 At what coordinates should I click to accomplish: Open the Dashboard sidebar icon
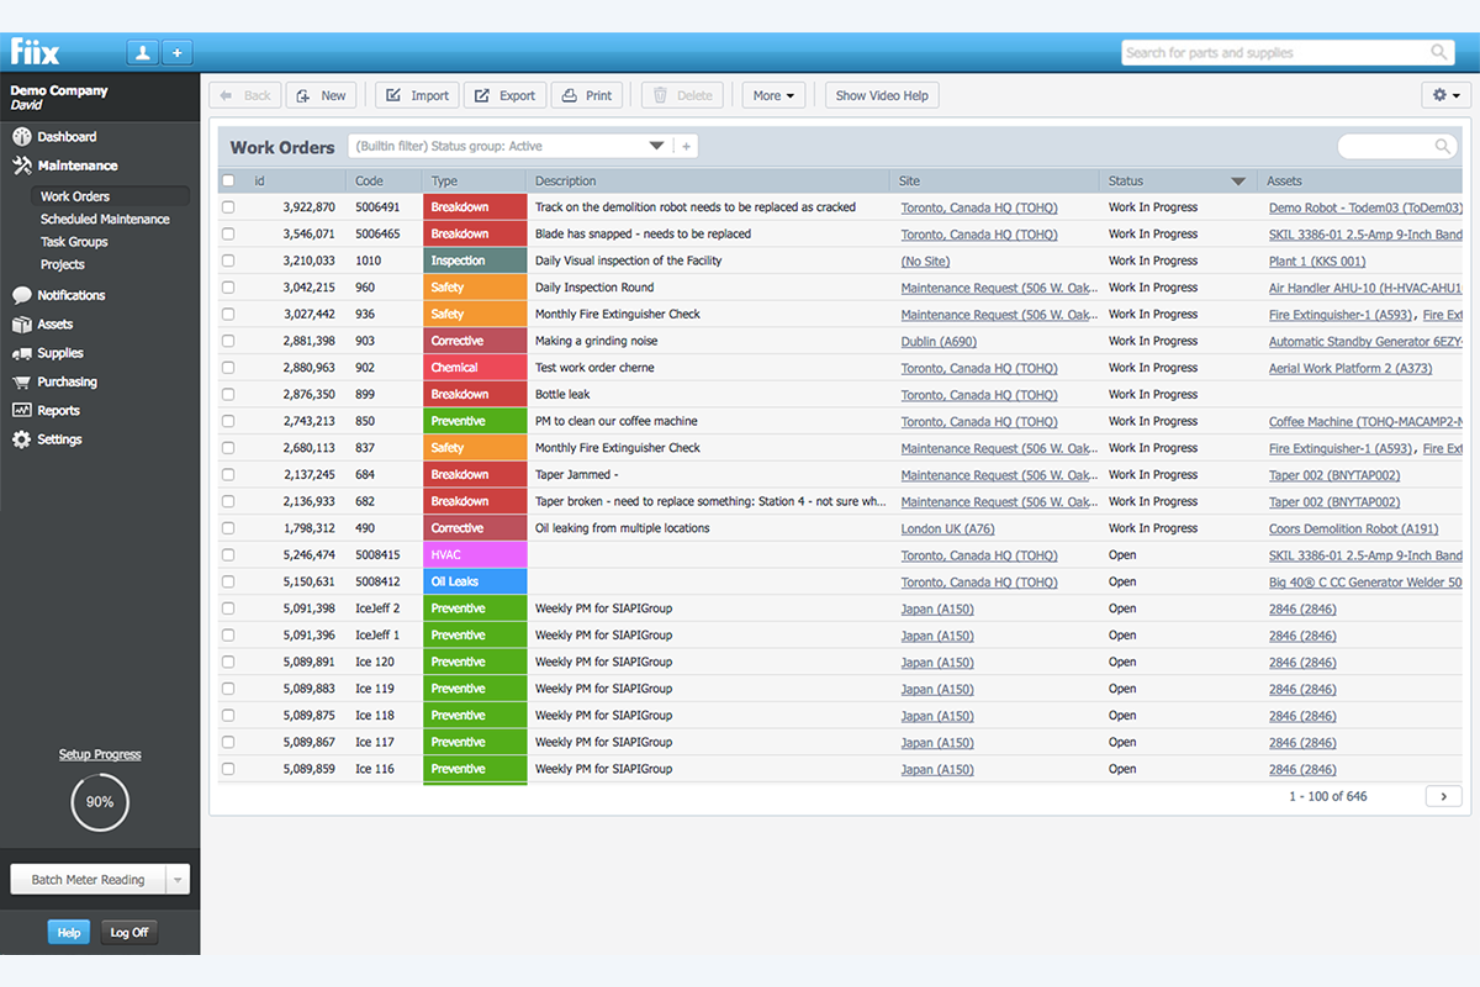click(21, 137)
